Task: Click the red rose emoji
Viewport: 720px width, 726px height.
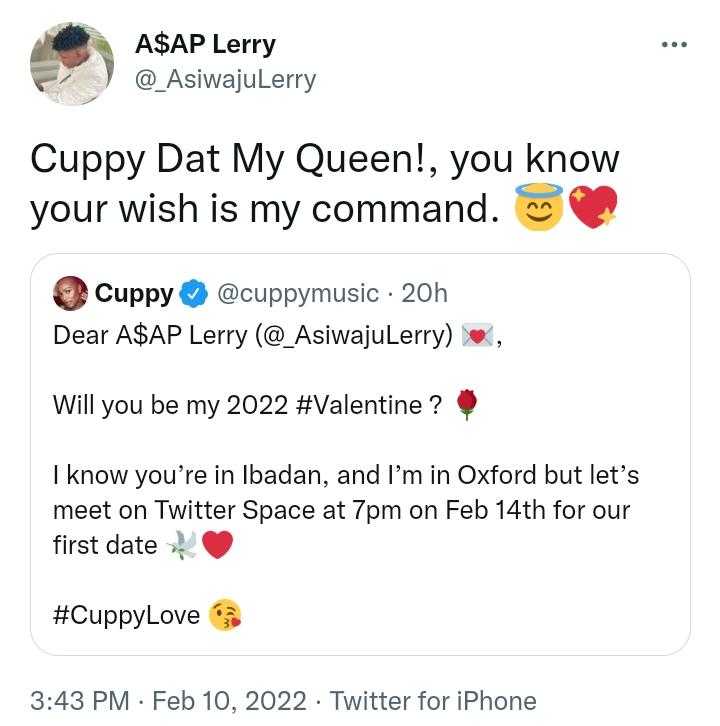Action: (467, 404)
